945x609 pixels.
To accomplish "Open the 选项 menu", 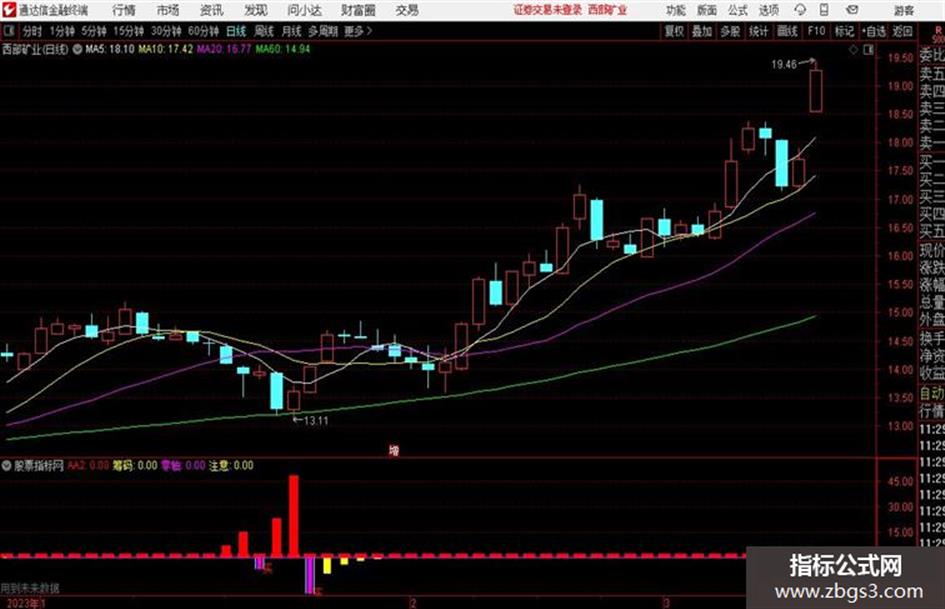I will pyautogui.click(x=768, y=10).
